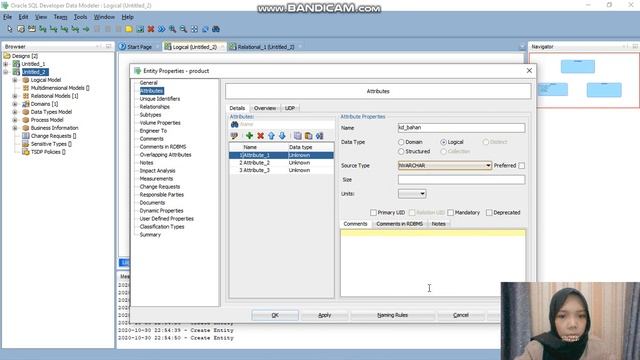
Task: Click the Default Size toolbar icon
Action: [x=205, y=29]
